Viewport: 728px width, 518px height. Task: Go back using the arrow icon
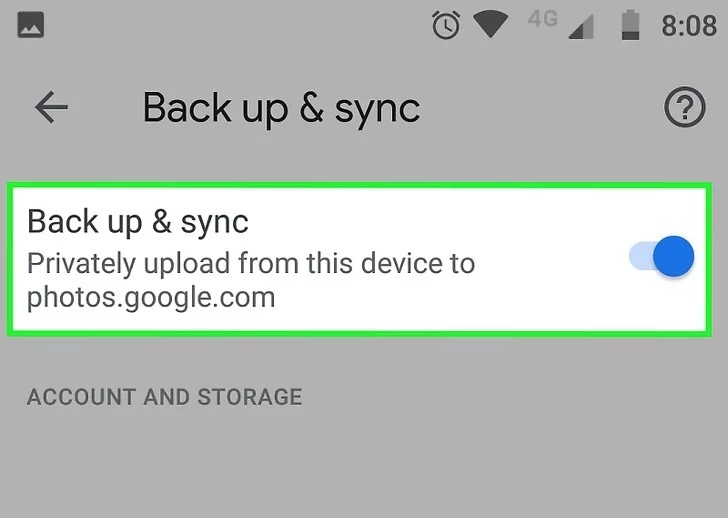point(52,107)
